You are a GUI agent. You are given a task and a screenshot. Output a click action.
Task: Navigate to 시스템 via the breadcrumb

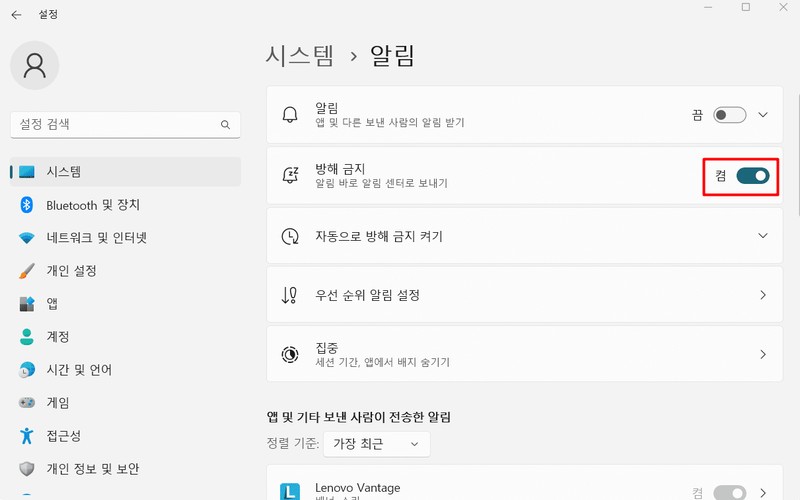(x=299, y=55)
